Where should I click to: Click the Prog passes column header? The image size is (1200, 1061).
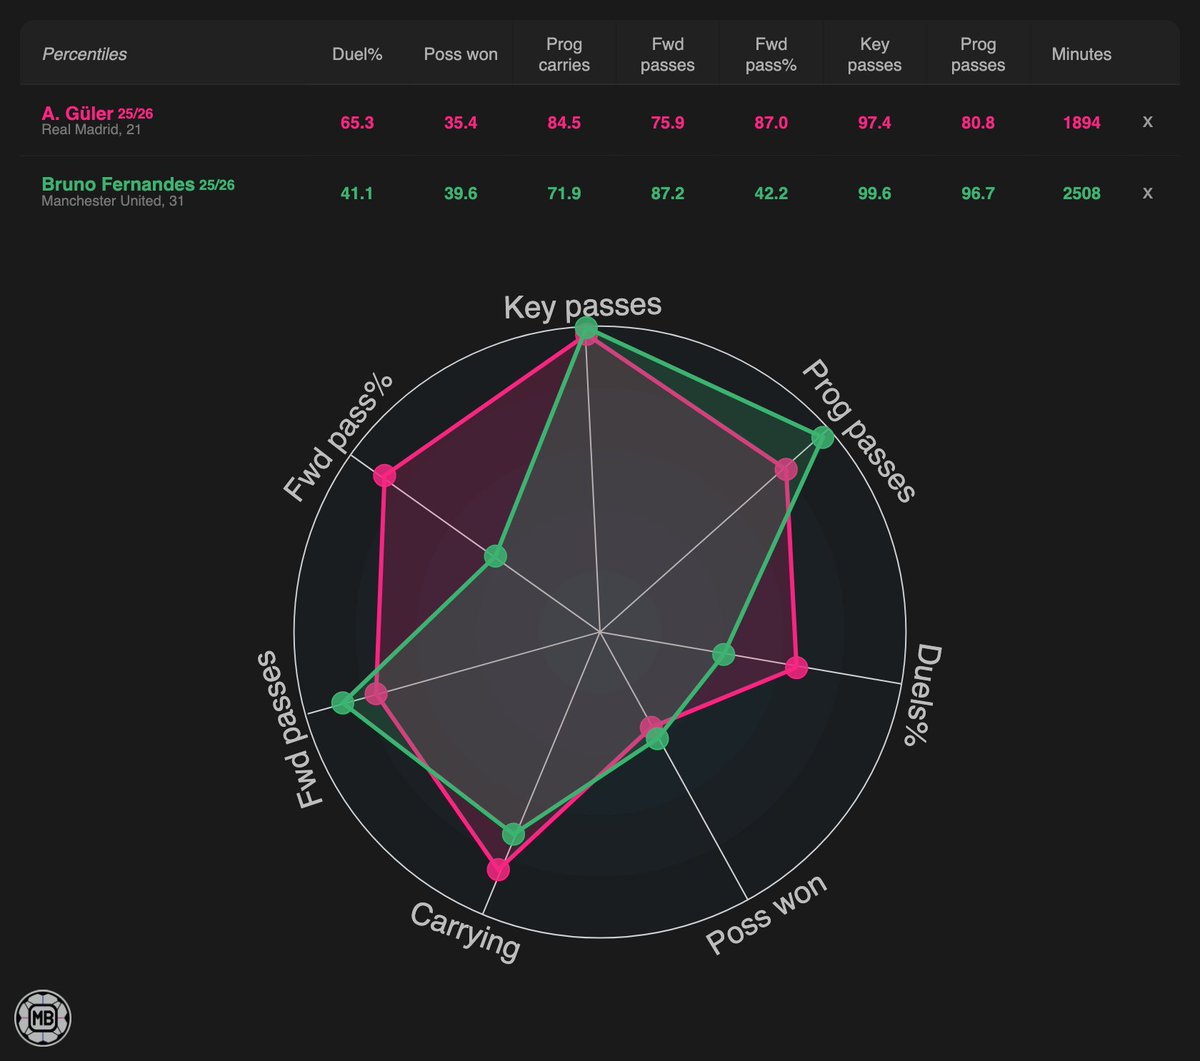978,55
